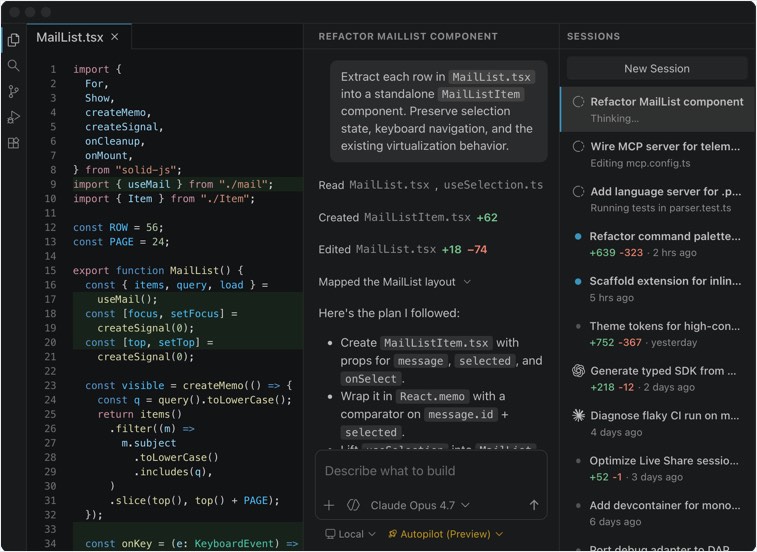
Task: Click the export function MailList() line
Action: click(158, 270)
